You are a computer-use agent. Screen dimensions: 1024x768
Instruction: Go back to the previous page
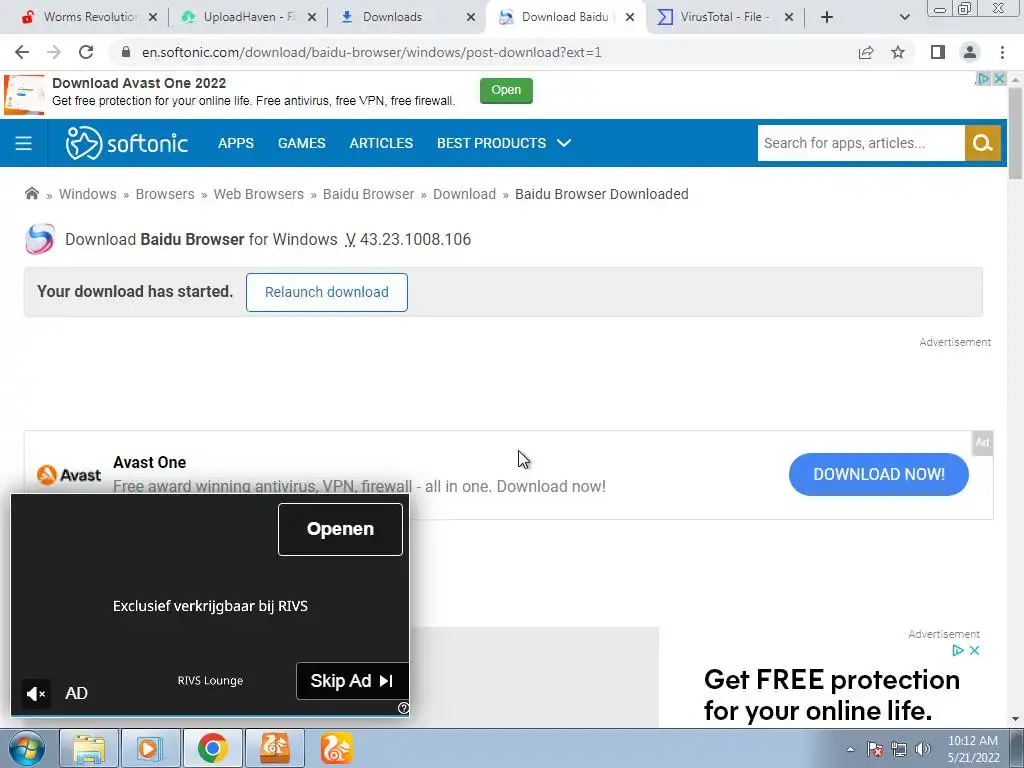[22, 52]
